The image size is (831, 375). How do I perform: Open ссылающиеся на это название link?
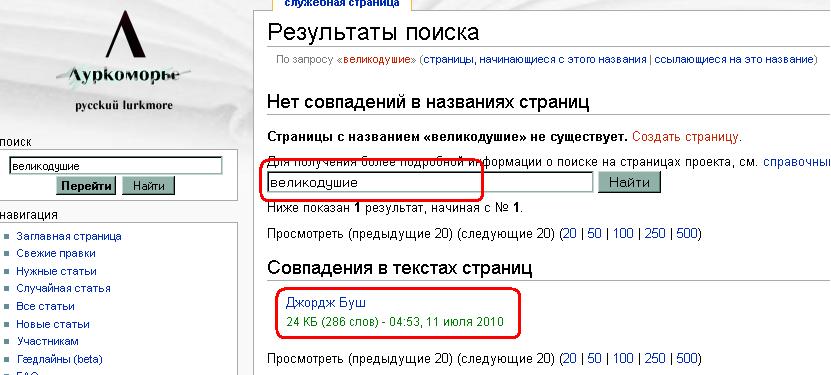point(733,59)
